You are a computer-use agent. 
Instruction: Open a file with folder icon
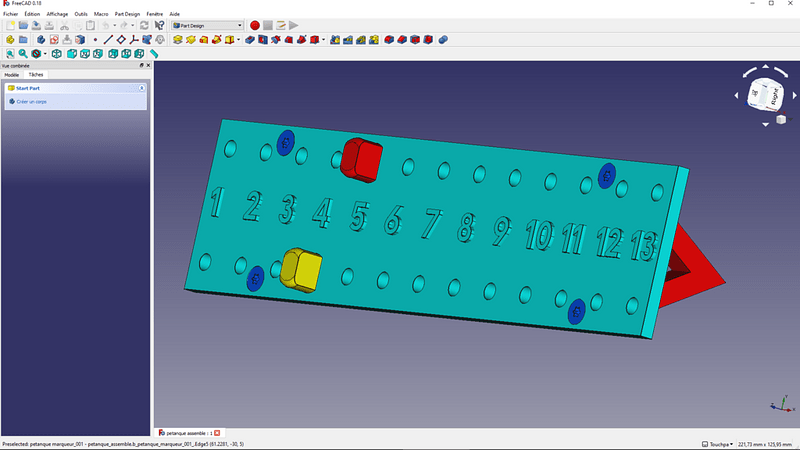pyautogui.click(x=23, y=26)
